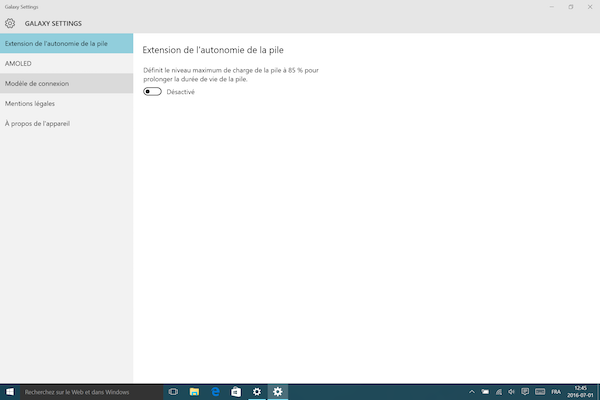Image resolution: width=600 pixels, height=400 pixels.
Task: Open the clock showing 12:45
Action: tap(580, 392)
